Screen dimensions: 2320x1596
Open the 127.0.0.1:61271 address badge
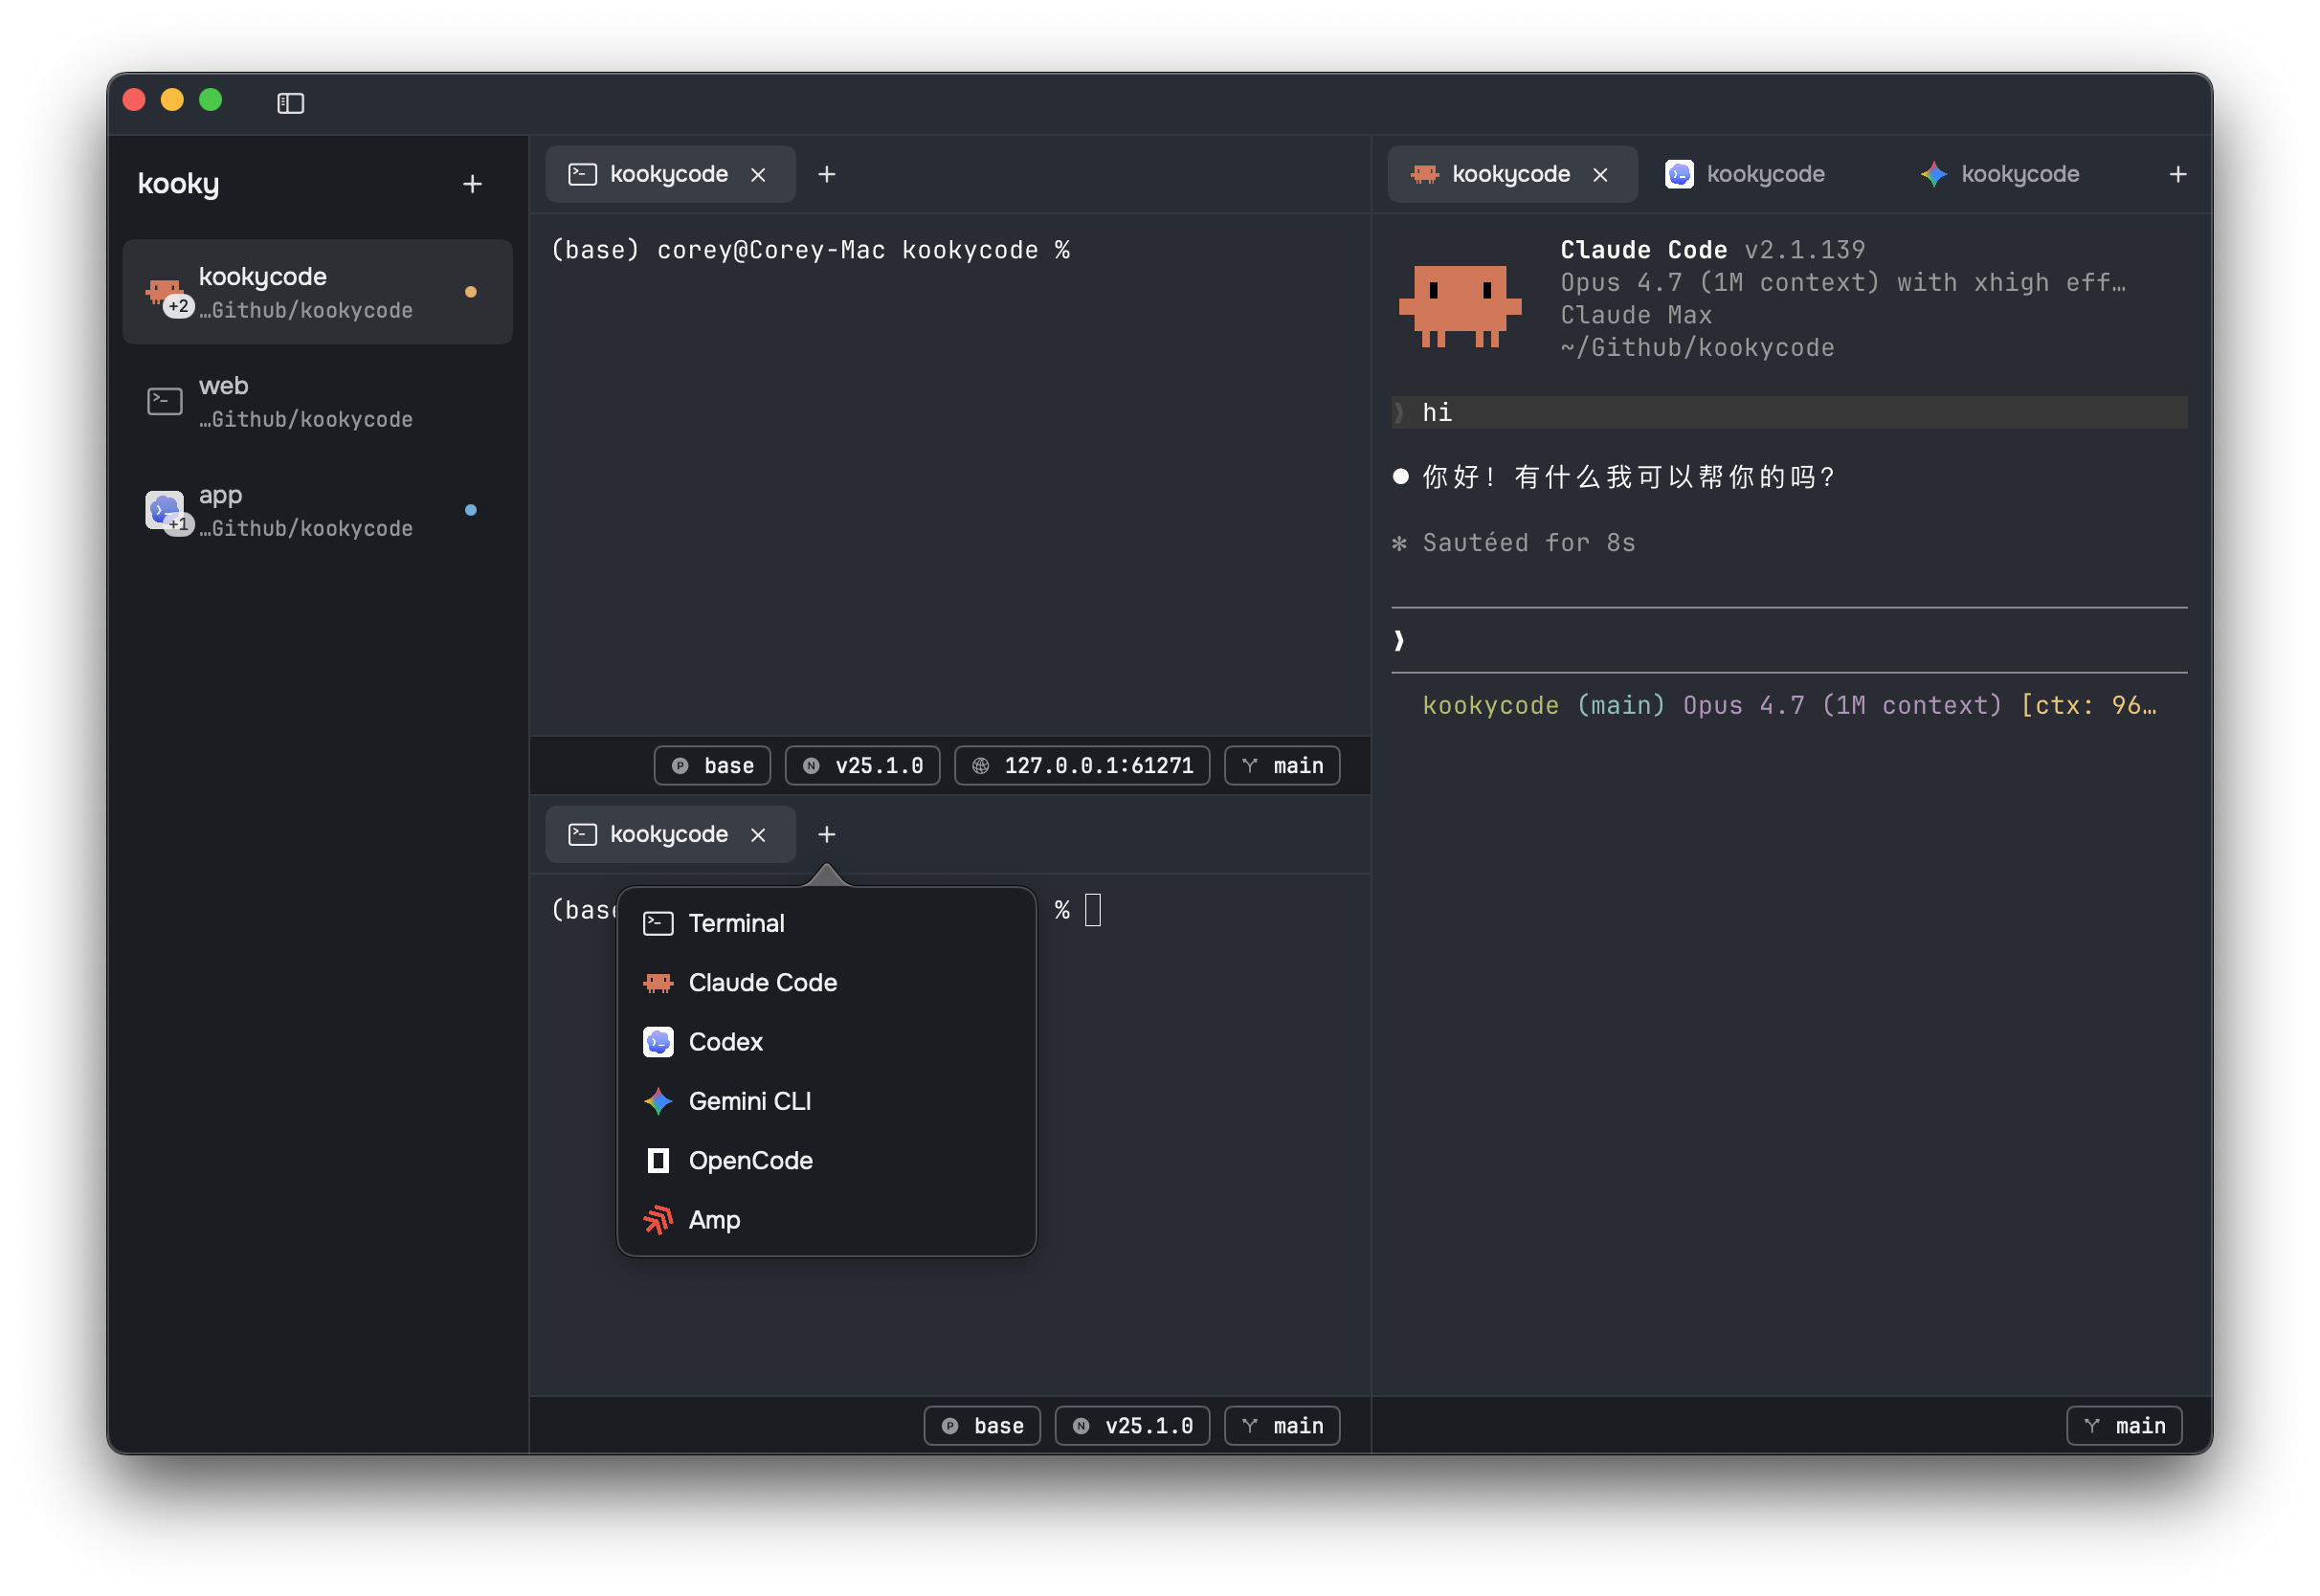coord(1082,766)
